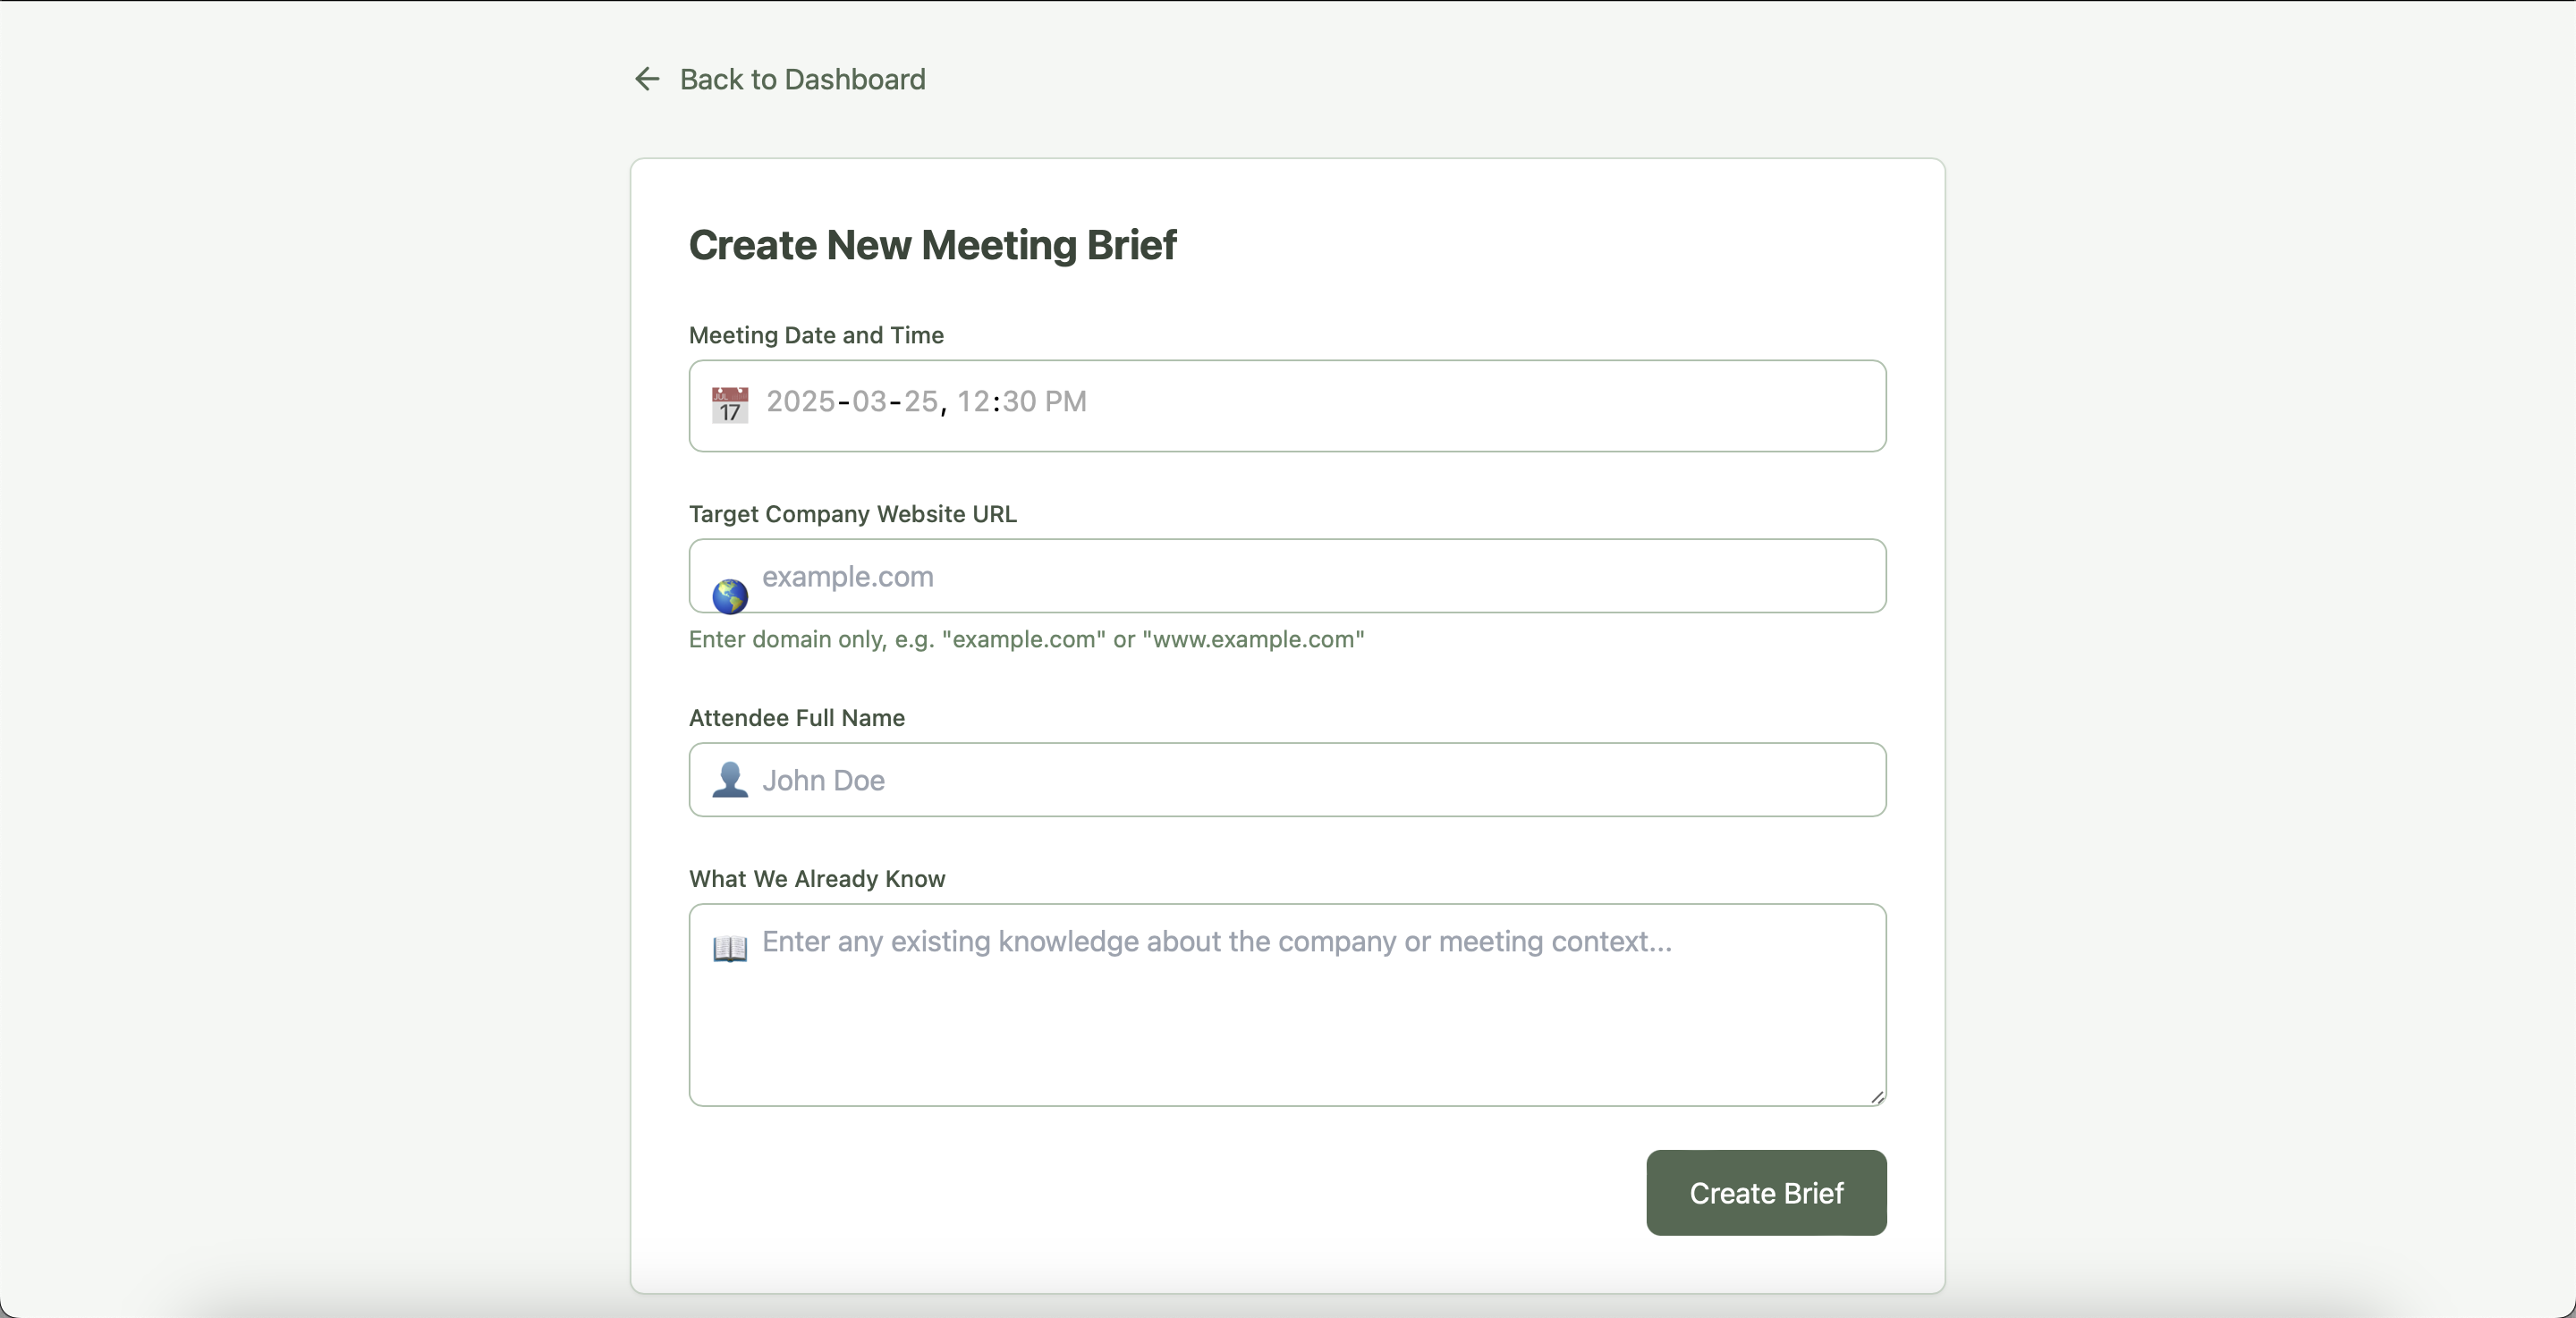Click the John Doe name input
The image size is (2576, 1318).
point(1300,780)
